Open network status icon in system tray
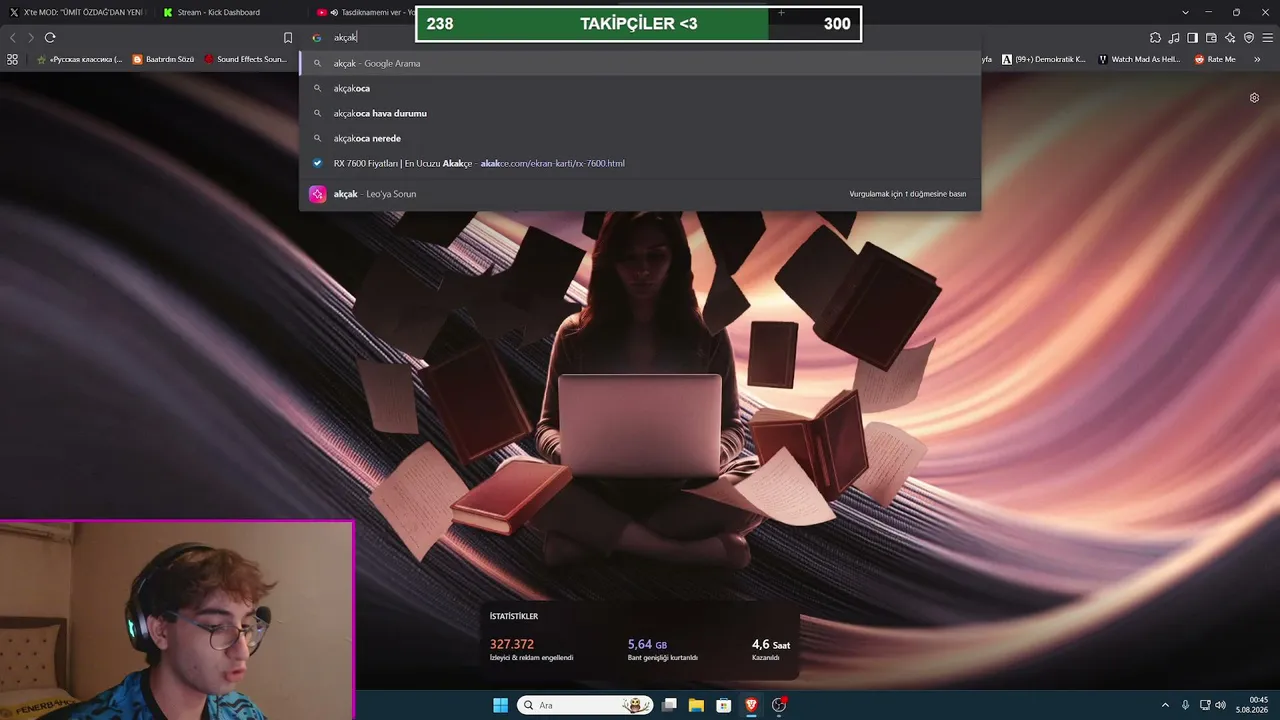 click(1204, 705)
